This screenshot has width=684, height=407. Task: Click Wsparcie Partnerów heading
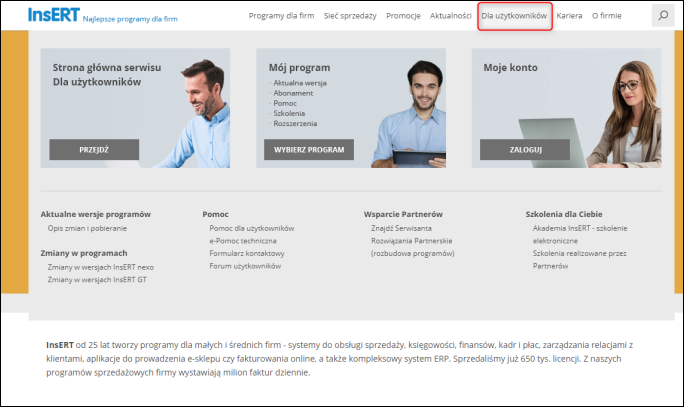(x=403, y=214)
